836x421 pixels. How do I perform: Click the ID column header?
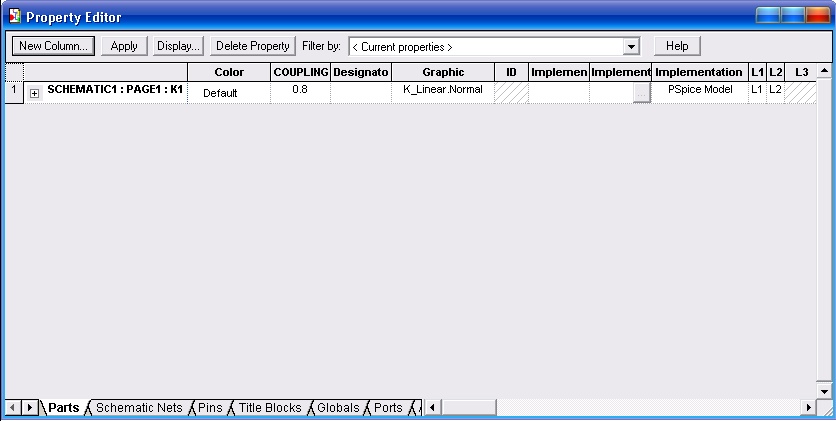coord(511,72)
